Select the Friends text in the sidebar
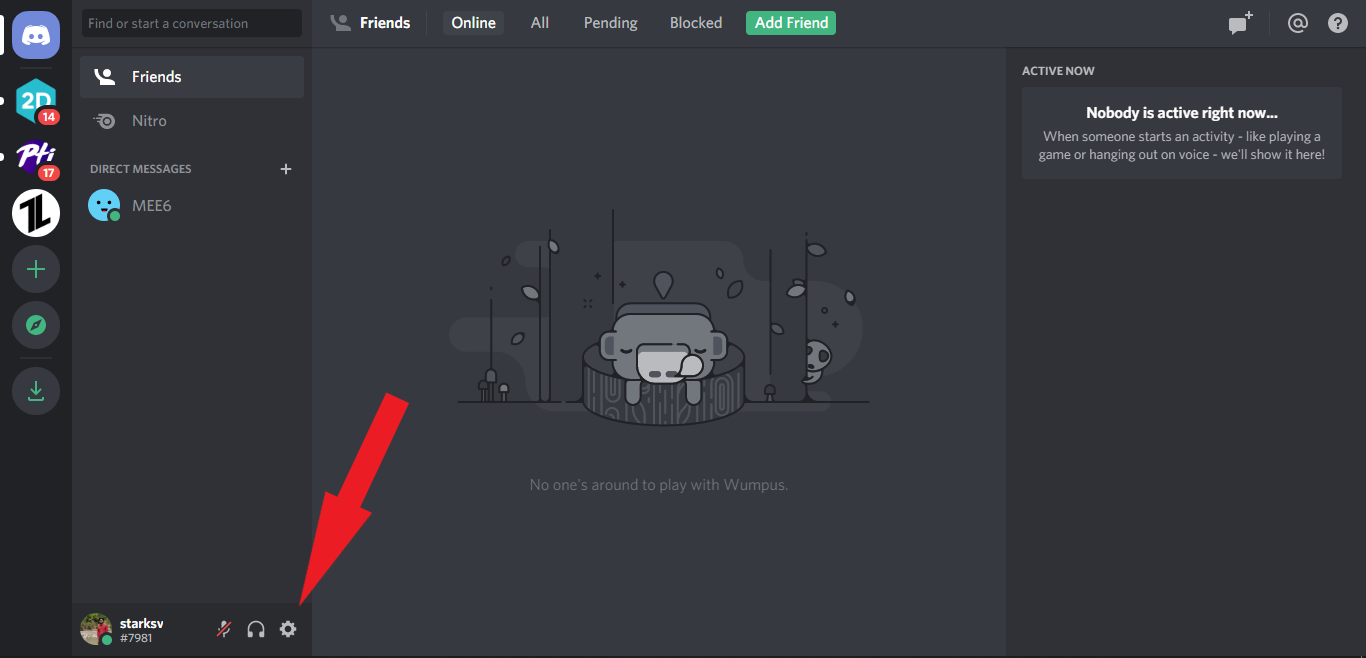The width and height of the screenshot is (1366, 658). click(157, 77)
